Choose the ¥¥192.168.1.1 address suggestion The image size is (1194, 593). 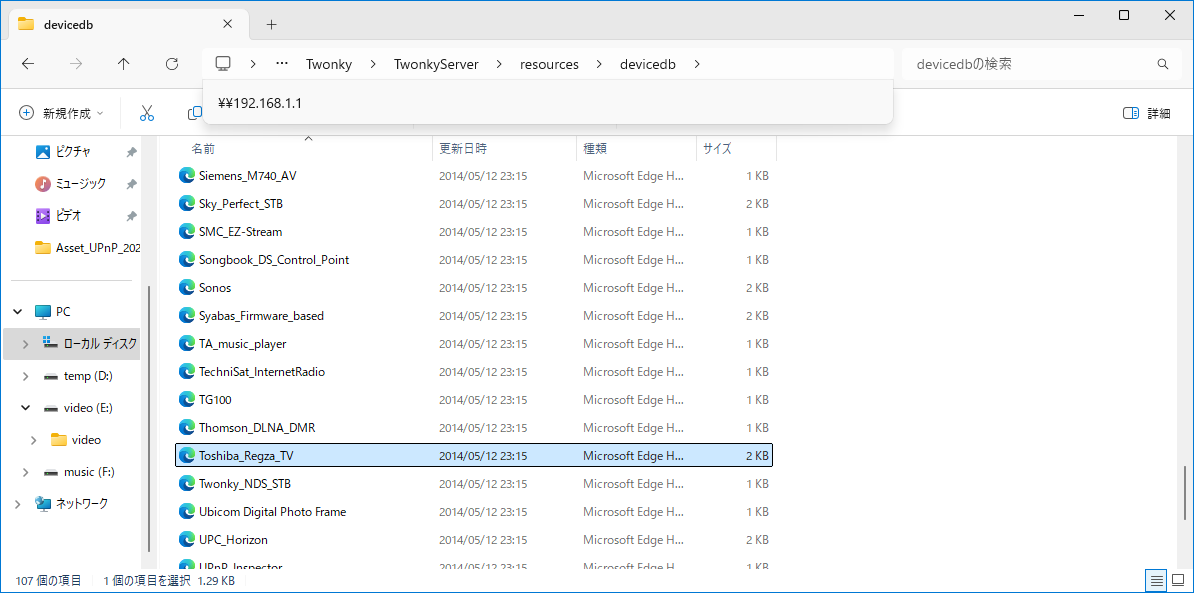tap(548, 103)
